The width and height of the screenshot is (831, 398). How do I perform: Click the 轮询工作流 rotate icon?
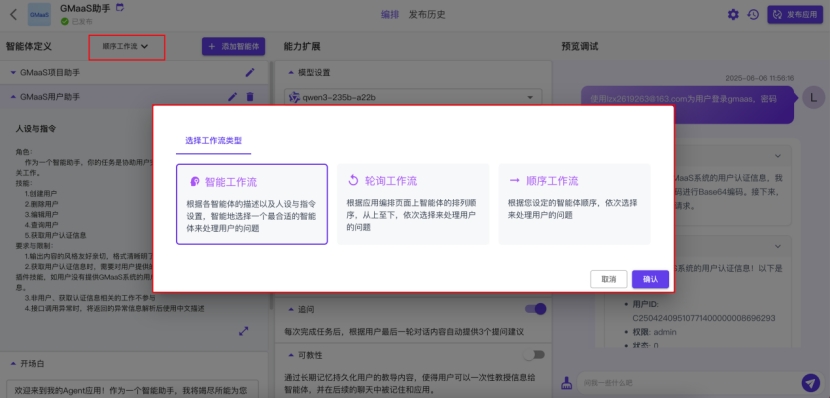(x=353, y=181)
